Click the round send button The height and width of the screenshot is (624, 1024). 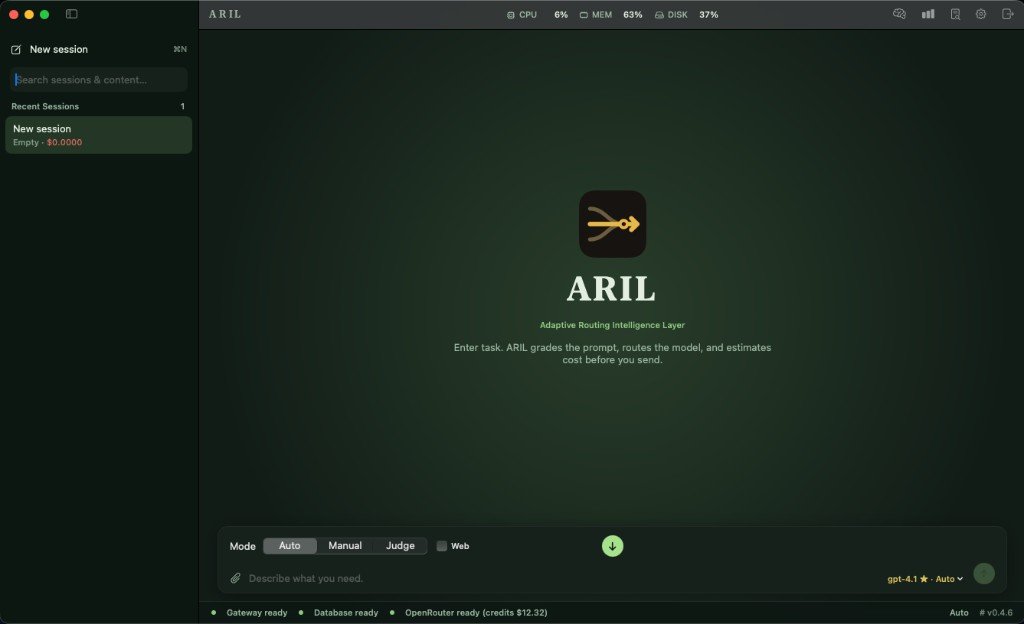click(984, 574)
